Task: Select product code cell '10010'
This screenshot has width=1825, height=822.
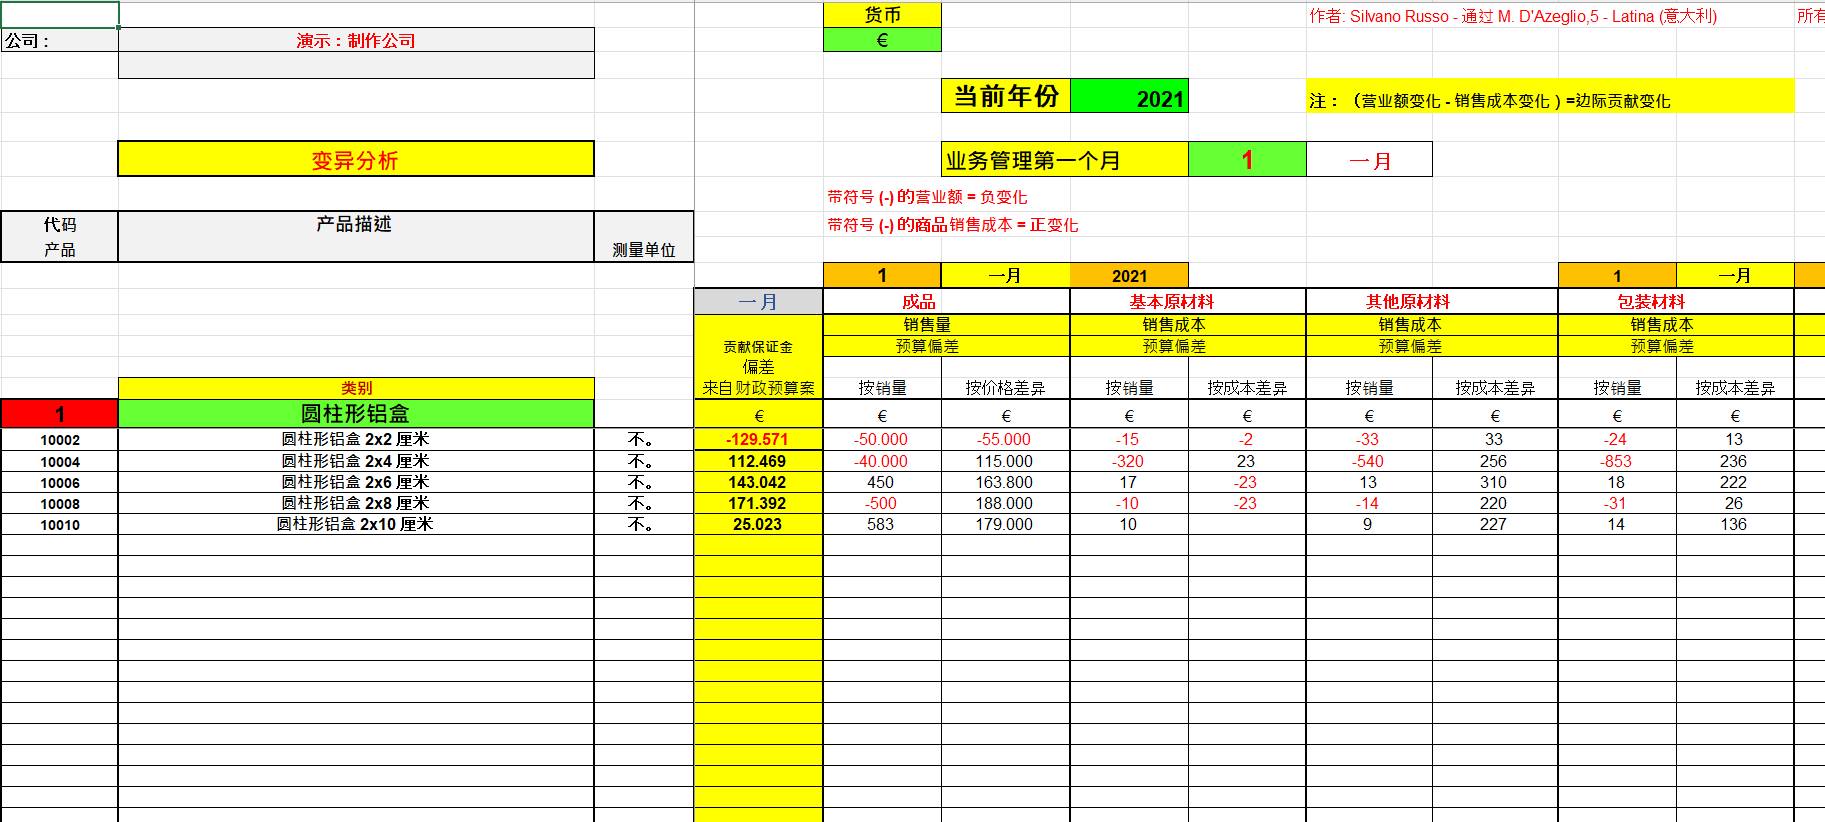Action: pos(60,525)
